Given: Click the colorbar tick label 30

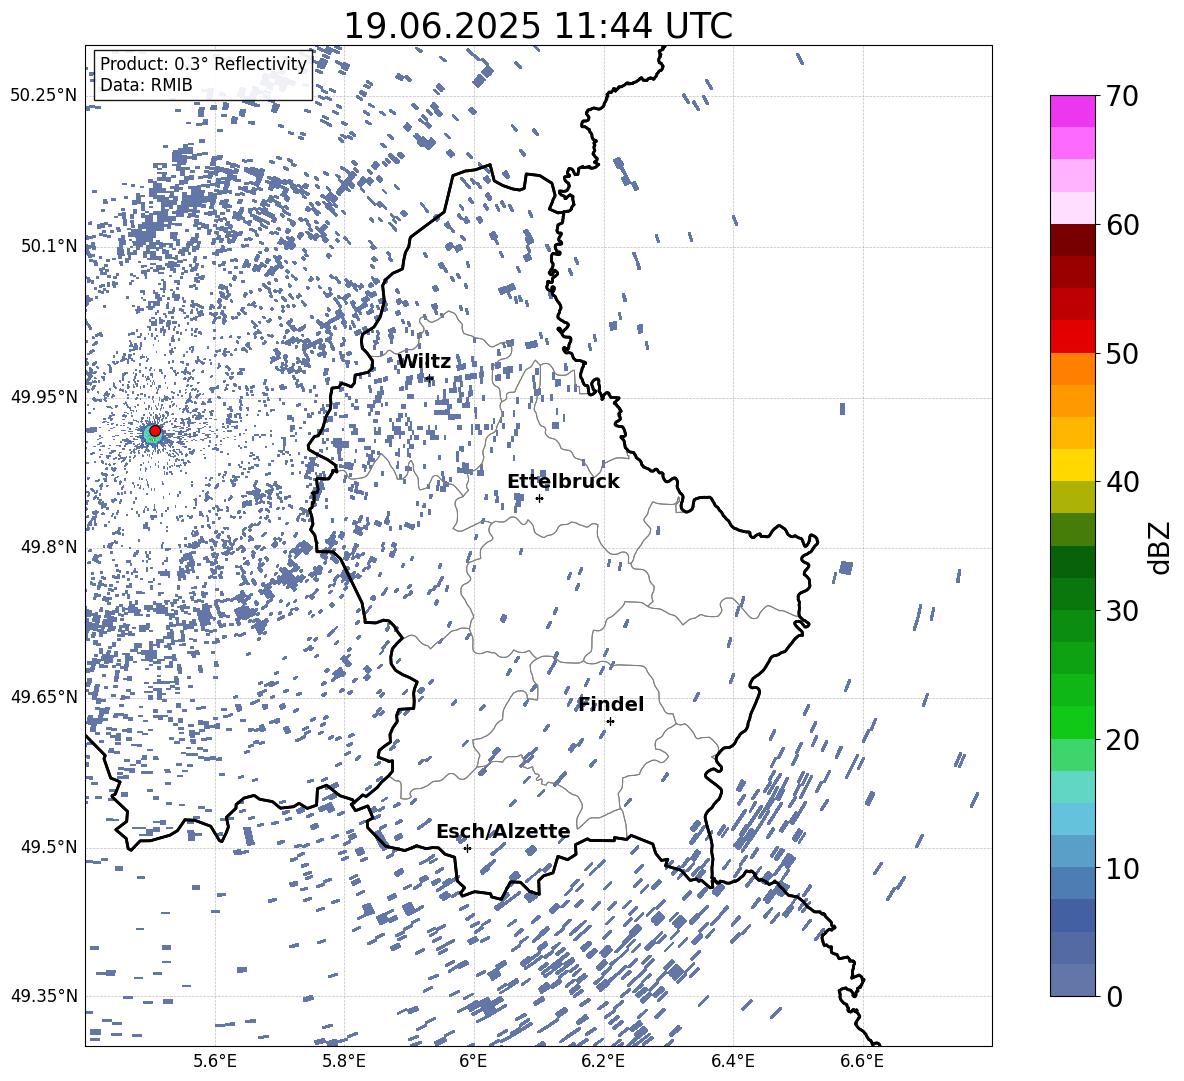Looking at the screenshot, I should click(x=1122, y=611).
